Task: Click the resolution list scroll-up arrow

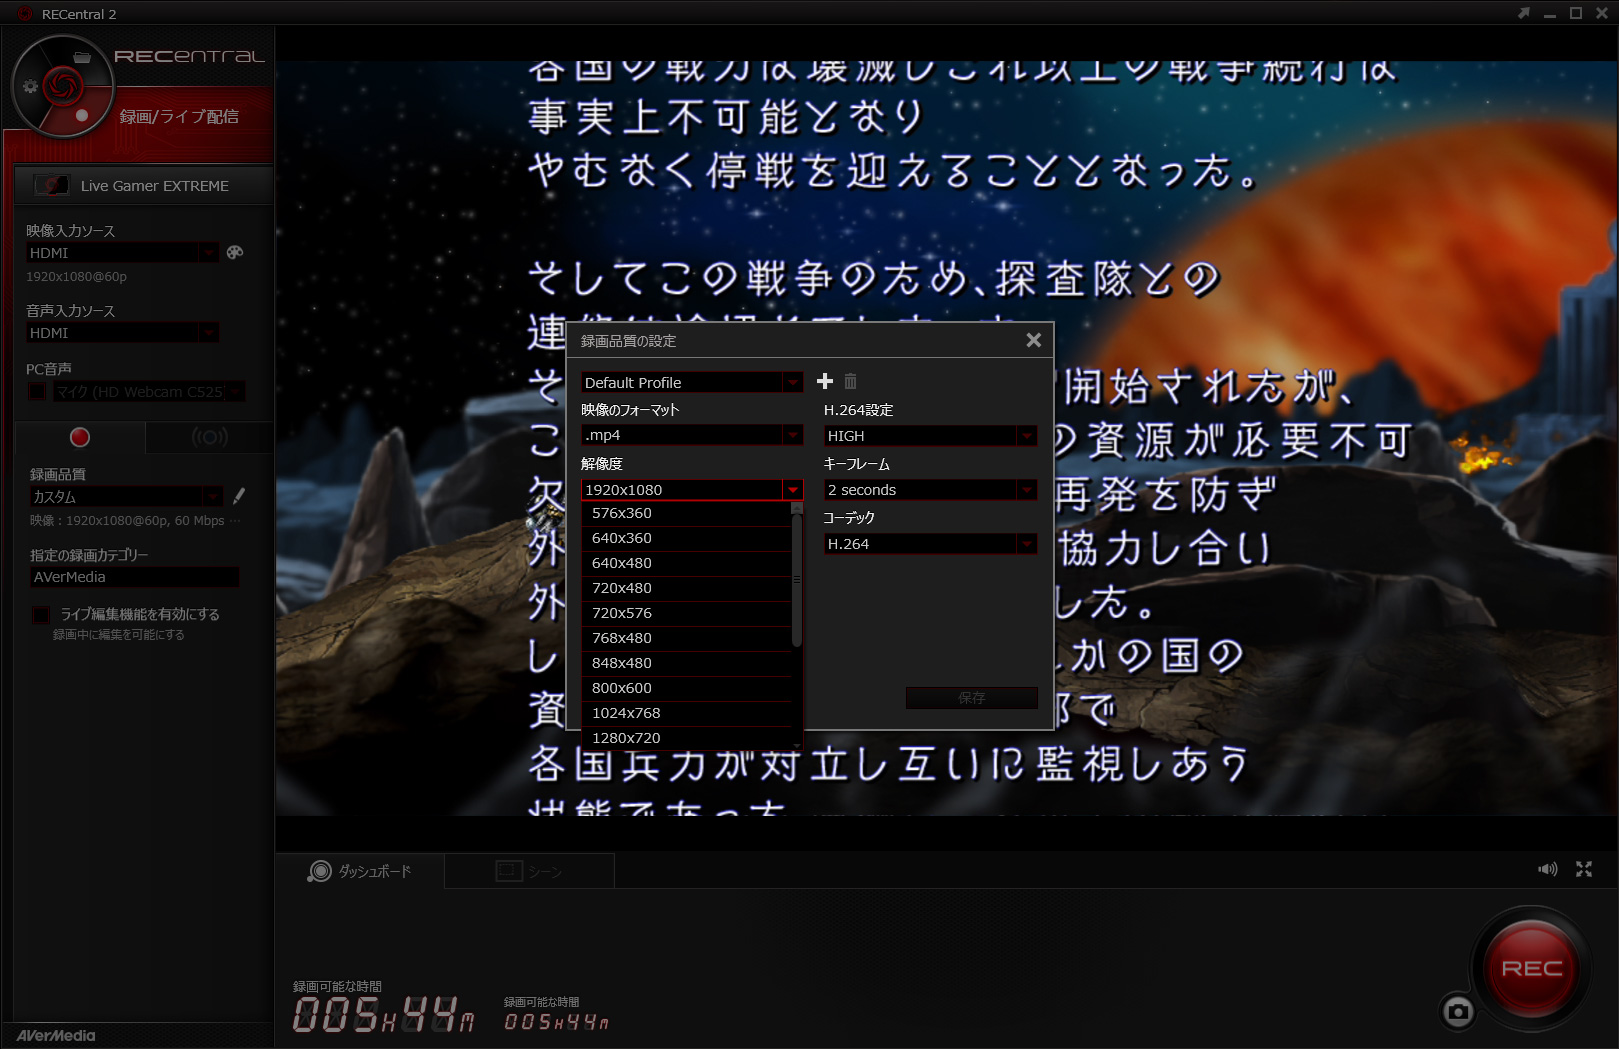Action: (x=797, y=508)
